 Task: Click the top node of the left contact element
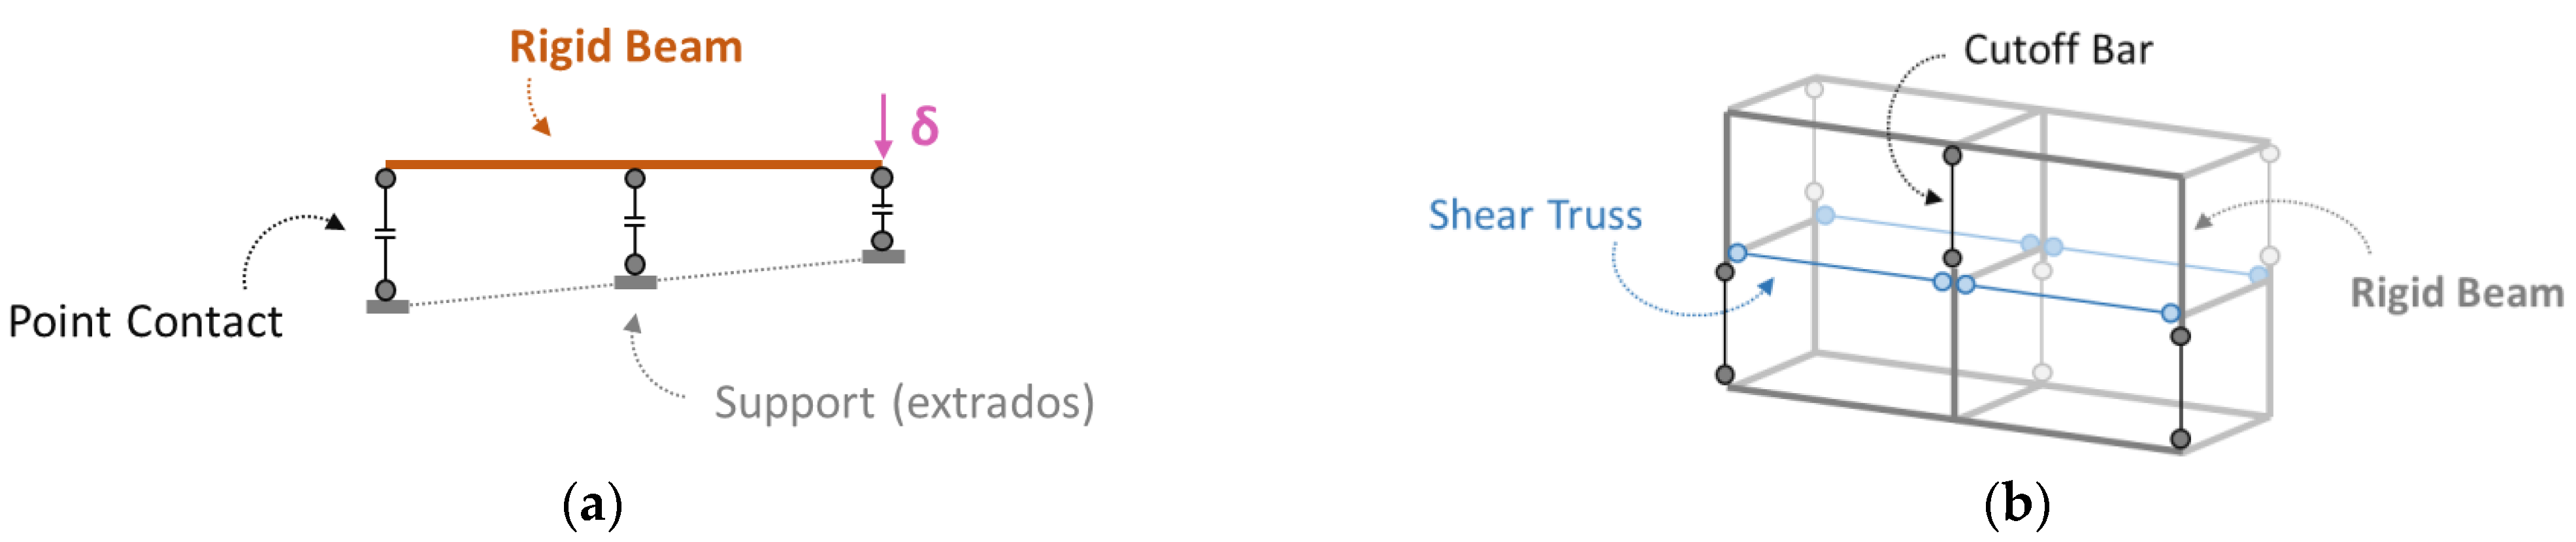[x=386, y=179]
